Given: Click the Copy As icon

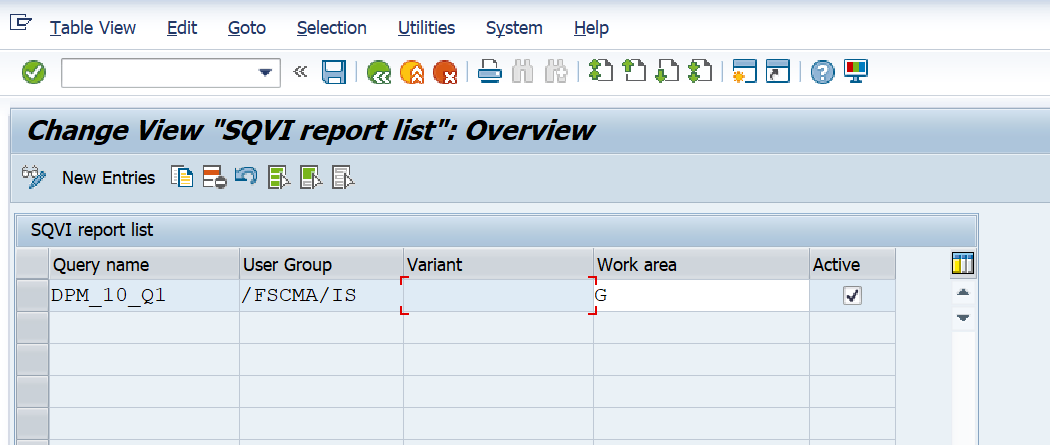Looking at the screenshot, I should (x=182, y=177).
